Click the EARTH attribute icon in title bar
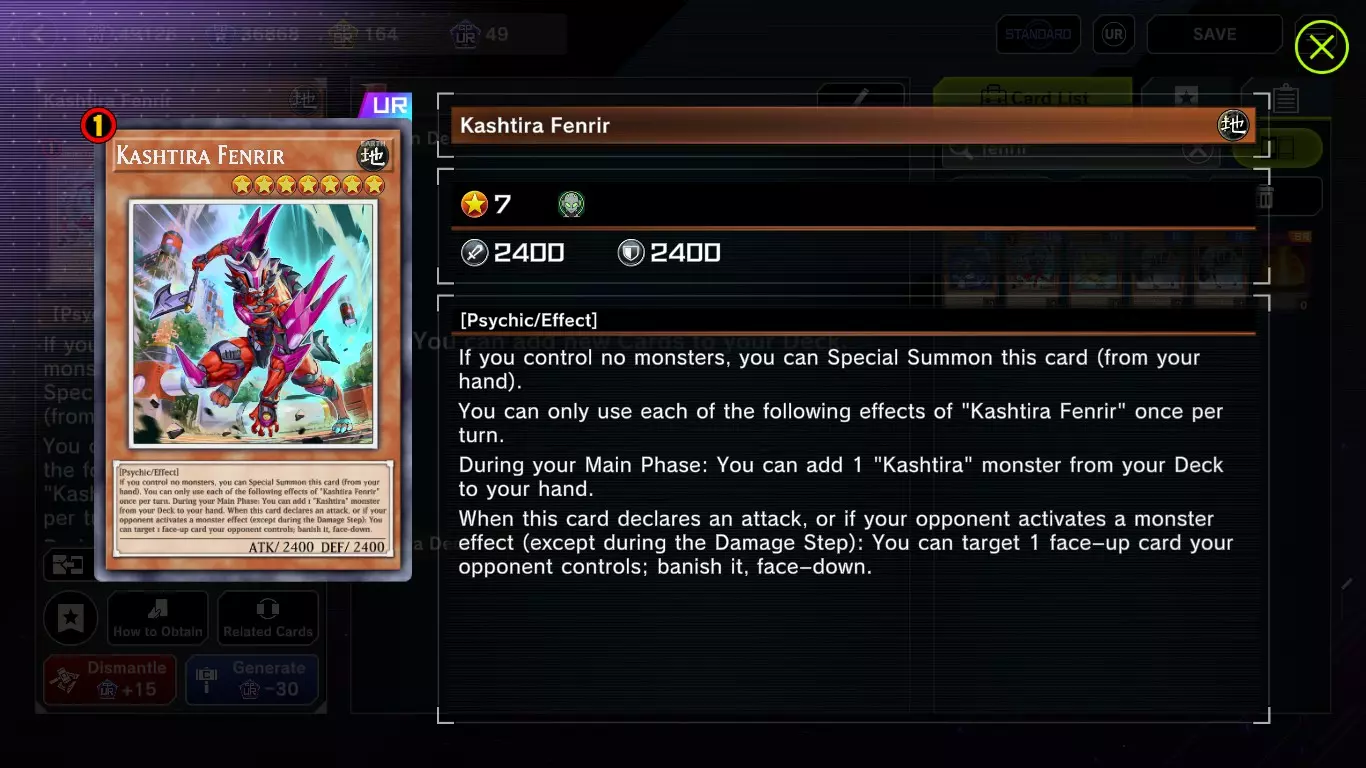Viewport: 1366px width, 768px height. (x=1233, y=125)
